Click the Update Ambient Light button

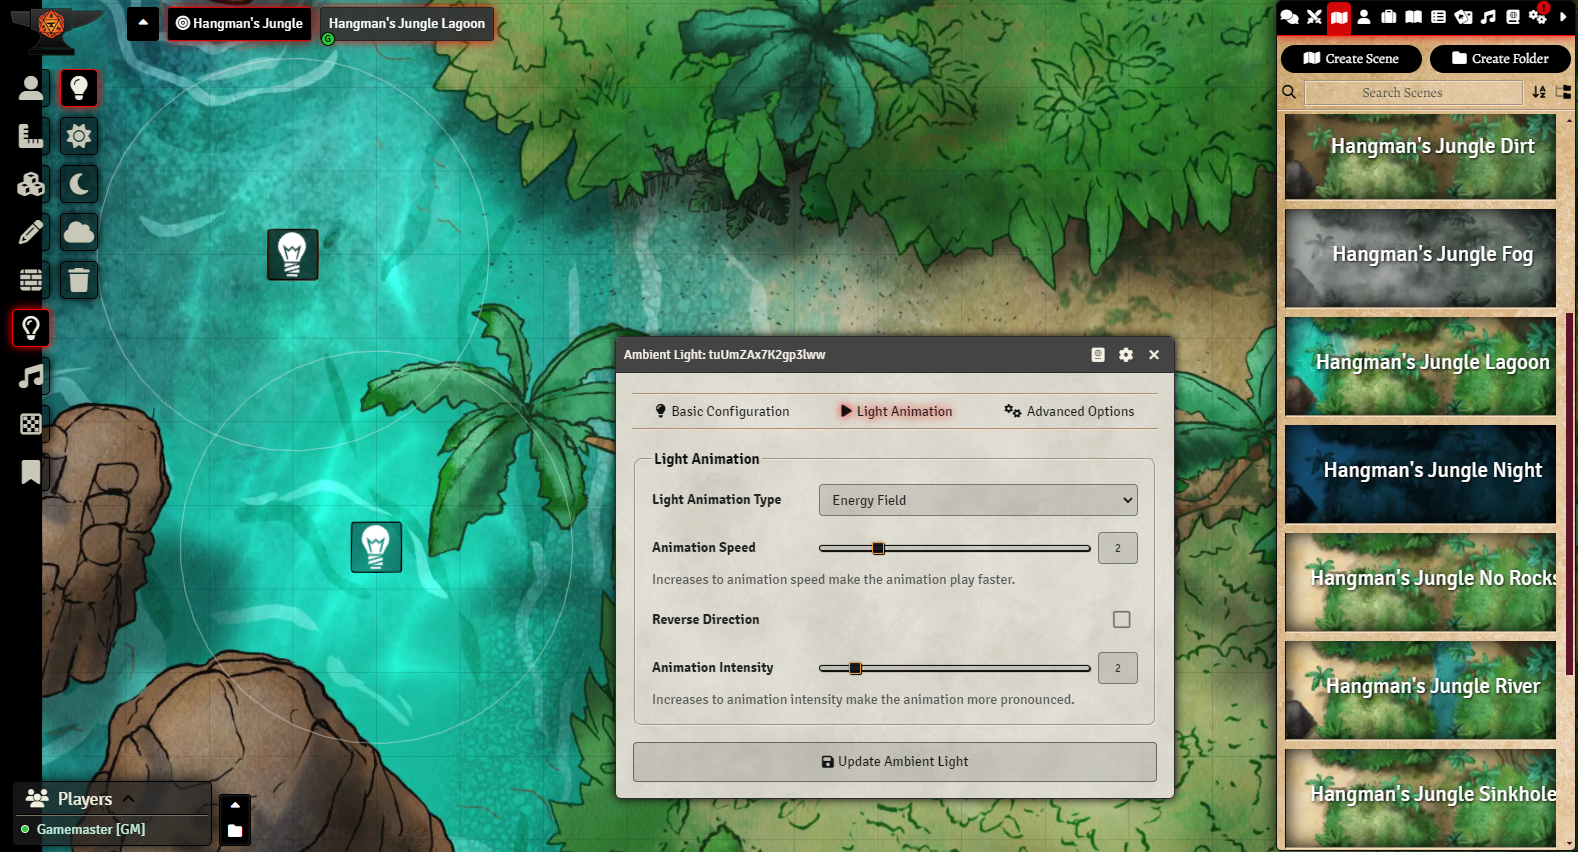894,762
